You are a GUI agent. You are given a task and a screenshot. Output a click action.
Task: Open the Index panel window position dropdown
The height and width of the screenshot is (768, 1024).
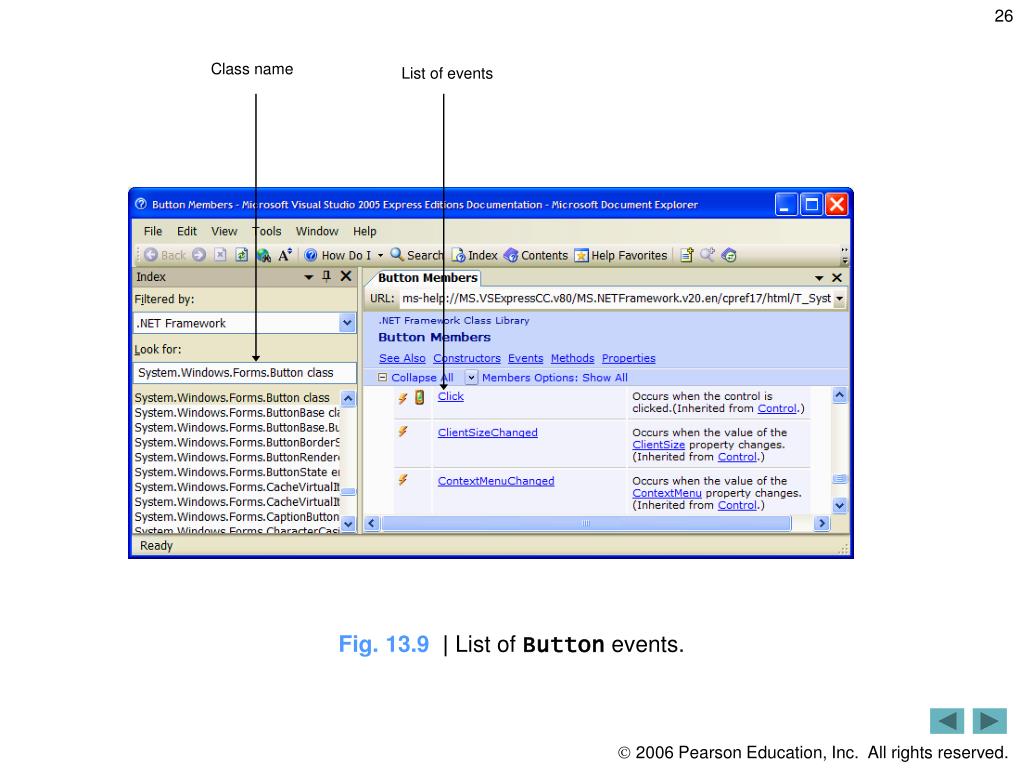point(308,277)
